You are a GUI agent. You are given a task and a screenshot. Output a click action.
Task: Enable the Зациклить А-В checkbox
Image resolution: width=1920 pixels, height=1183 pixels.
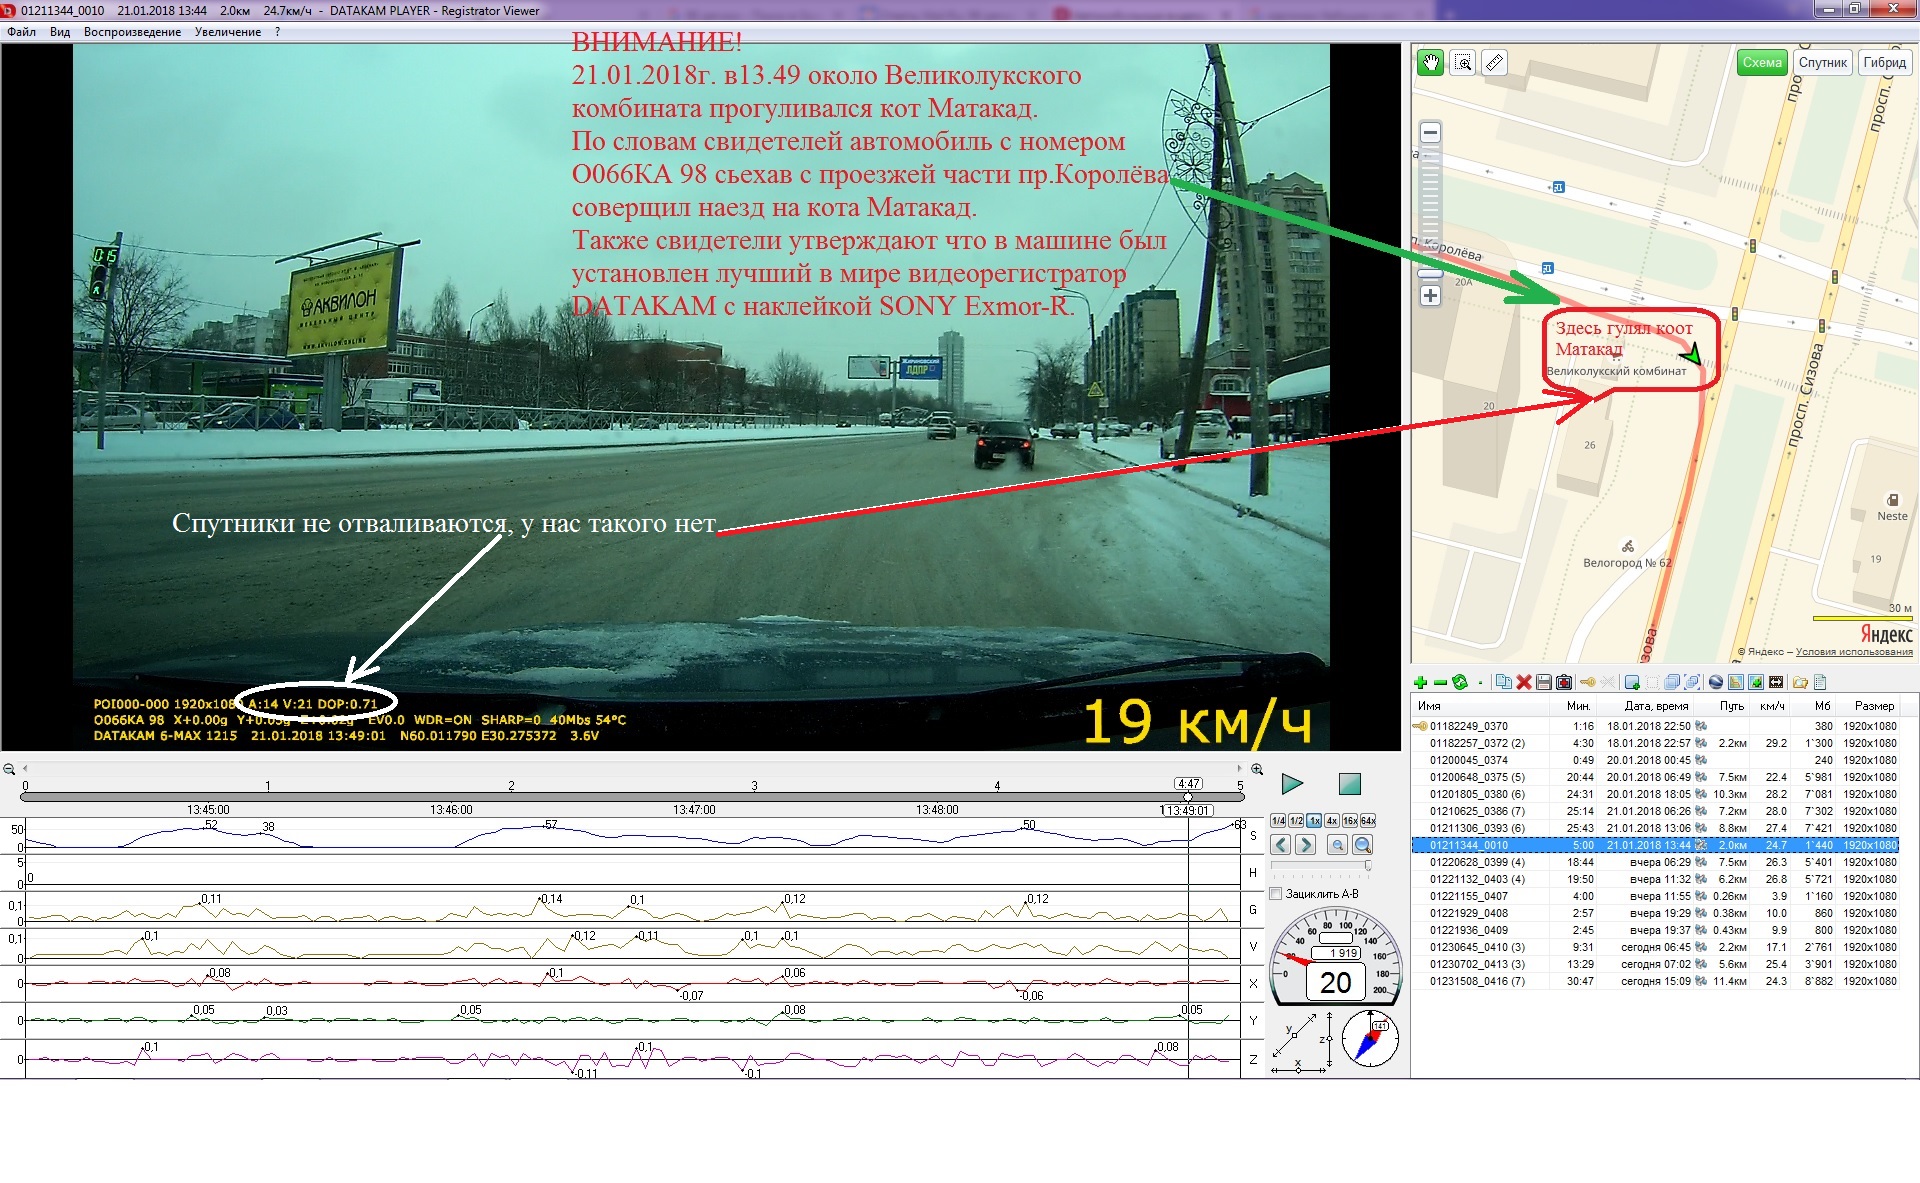pyautogui.click(x=1276, y=894)
